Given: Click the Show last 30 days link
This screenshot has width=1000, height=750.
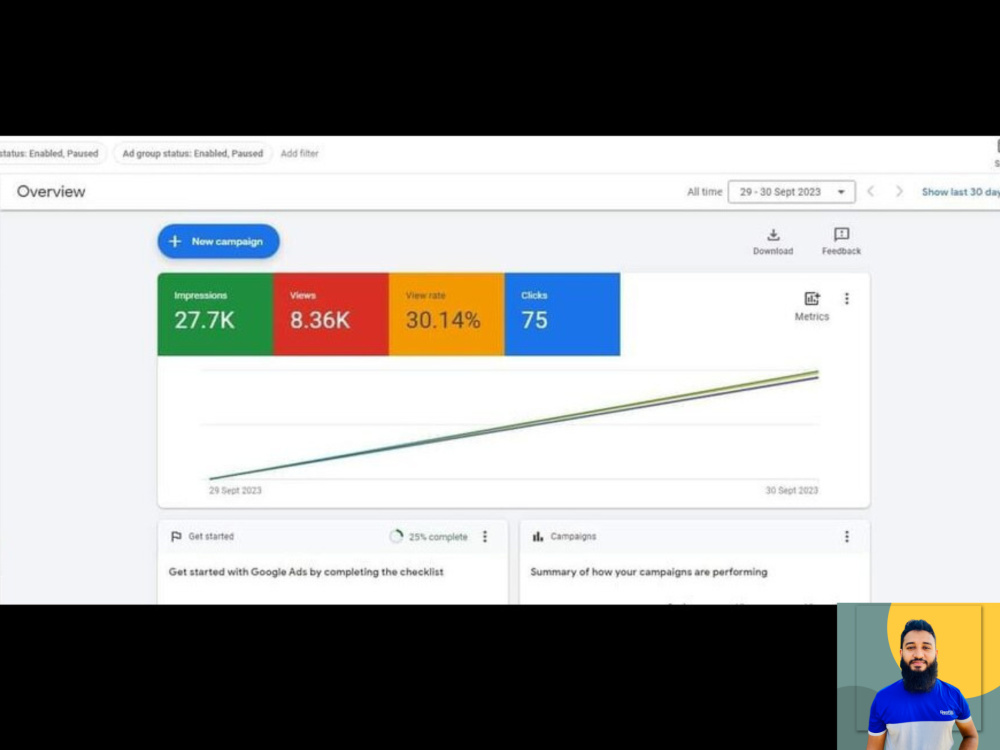Looking at the screenshot, I should pyautogui.click(x=960, y=192).
